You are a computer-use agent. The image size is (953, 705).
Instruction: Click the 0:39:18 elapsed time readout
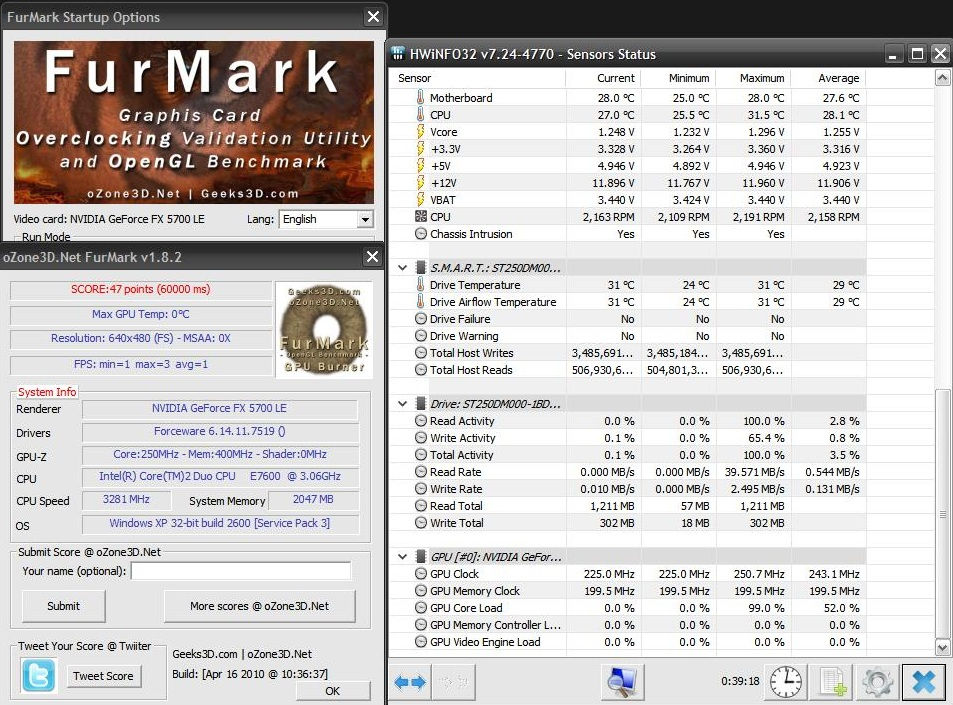pyautogui.click(x=740, y=681)
